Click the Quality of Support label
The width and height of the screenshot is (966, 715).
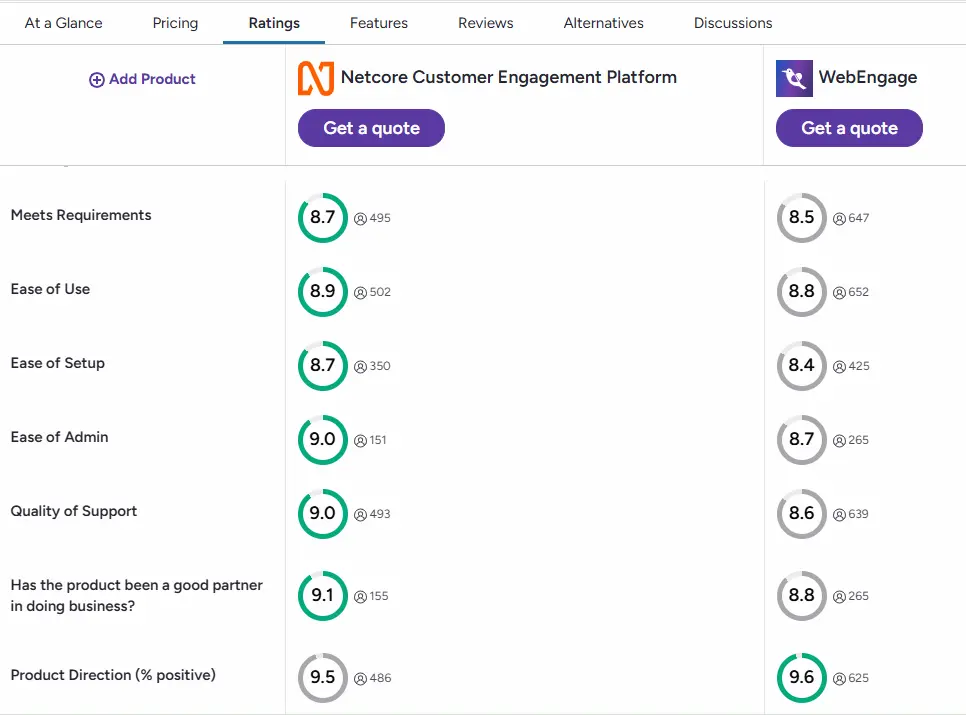click(x=73, y=511)
